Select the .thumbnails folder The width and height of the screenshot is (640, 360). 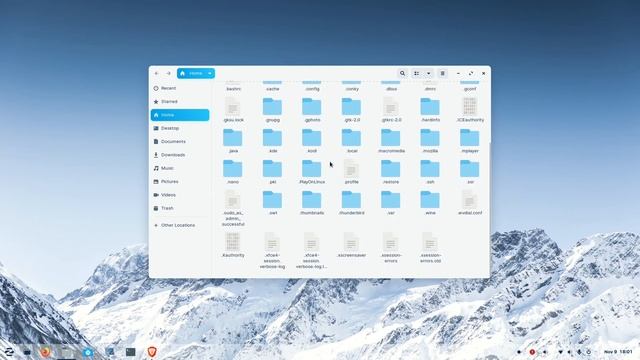point(311,200)
